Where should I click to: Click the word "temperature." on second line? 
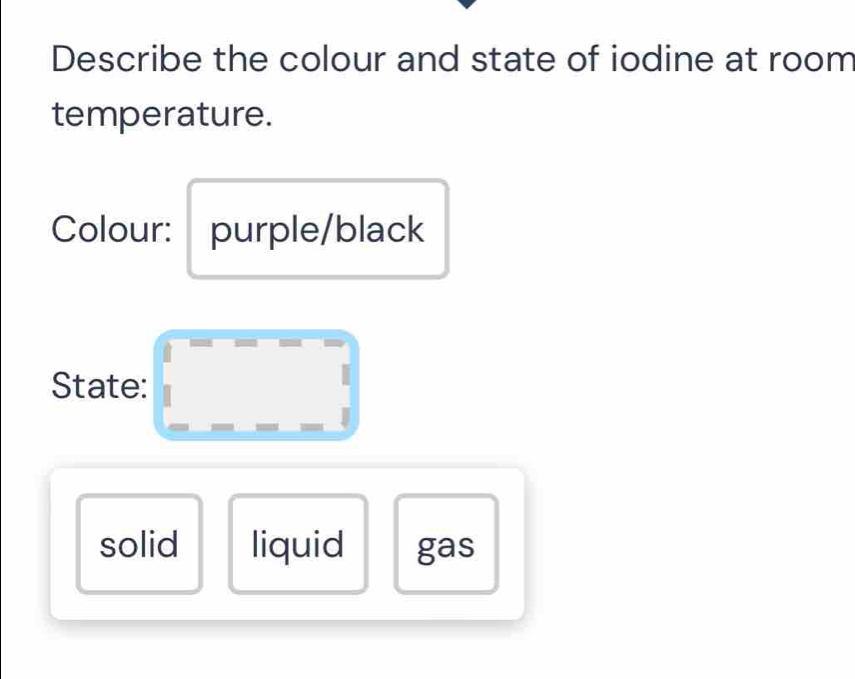pyautogui.click(x=162, y=116)
